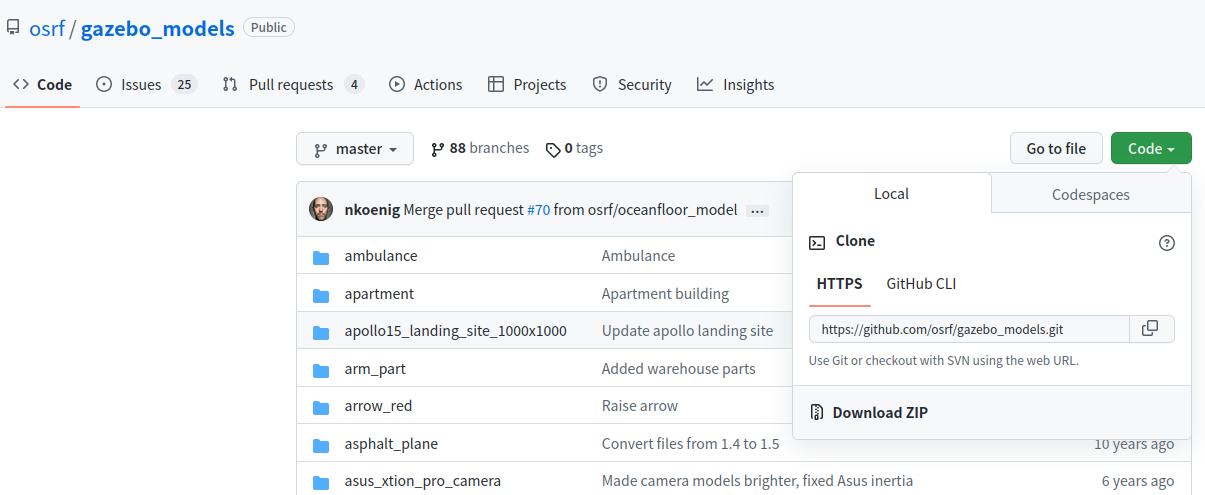Open the apollo15_landing_site_1000x1000 folder

(455, 331)
